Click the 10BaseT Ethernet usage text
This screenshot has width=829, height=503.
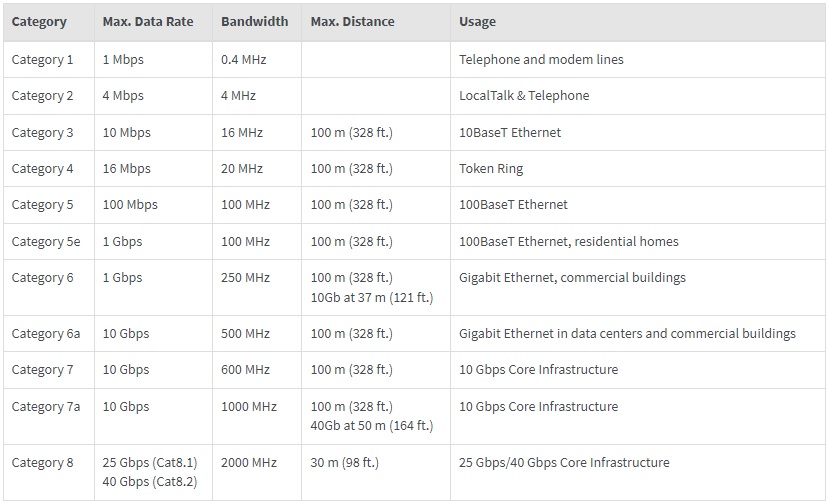(x=510, y=133)
